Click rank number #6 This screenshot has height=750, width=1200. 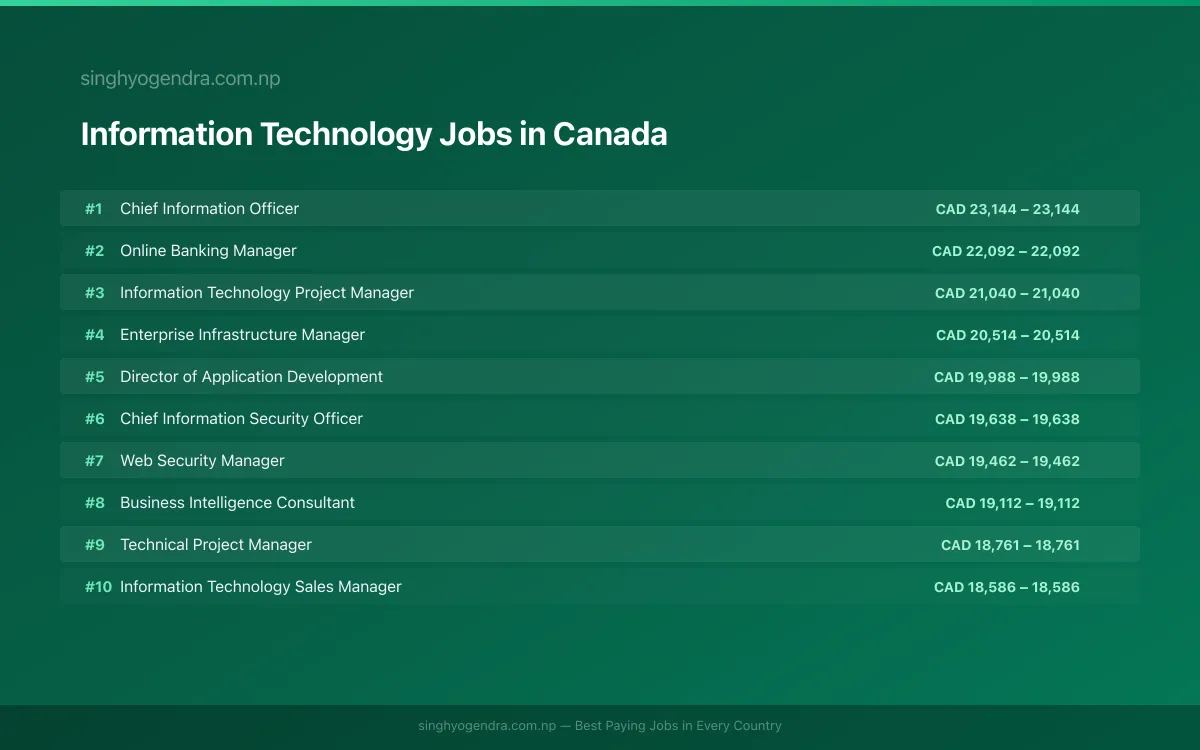tap(94, 419)
